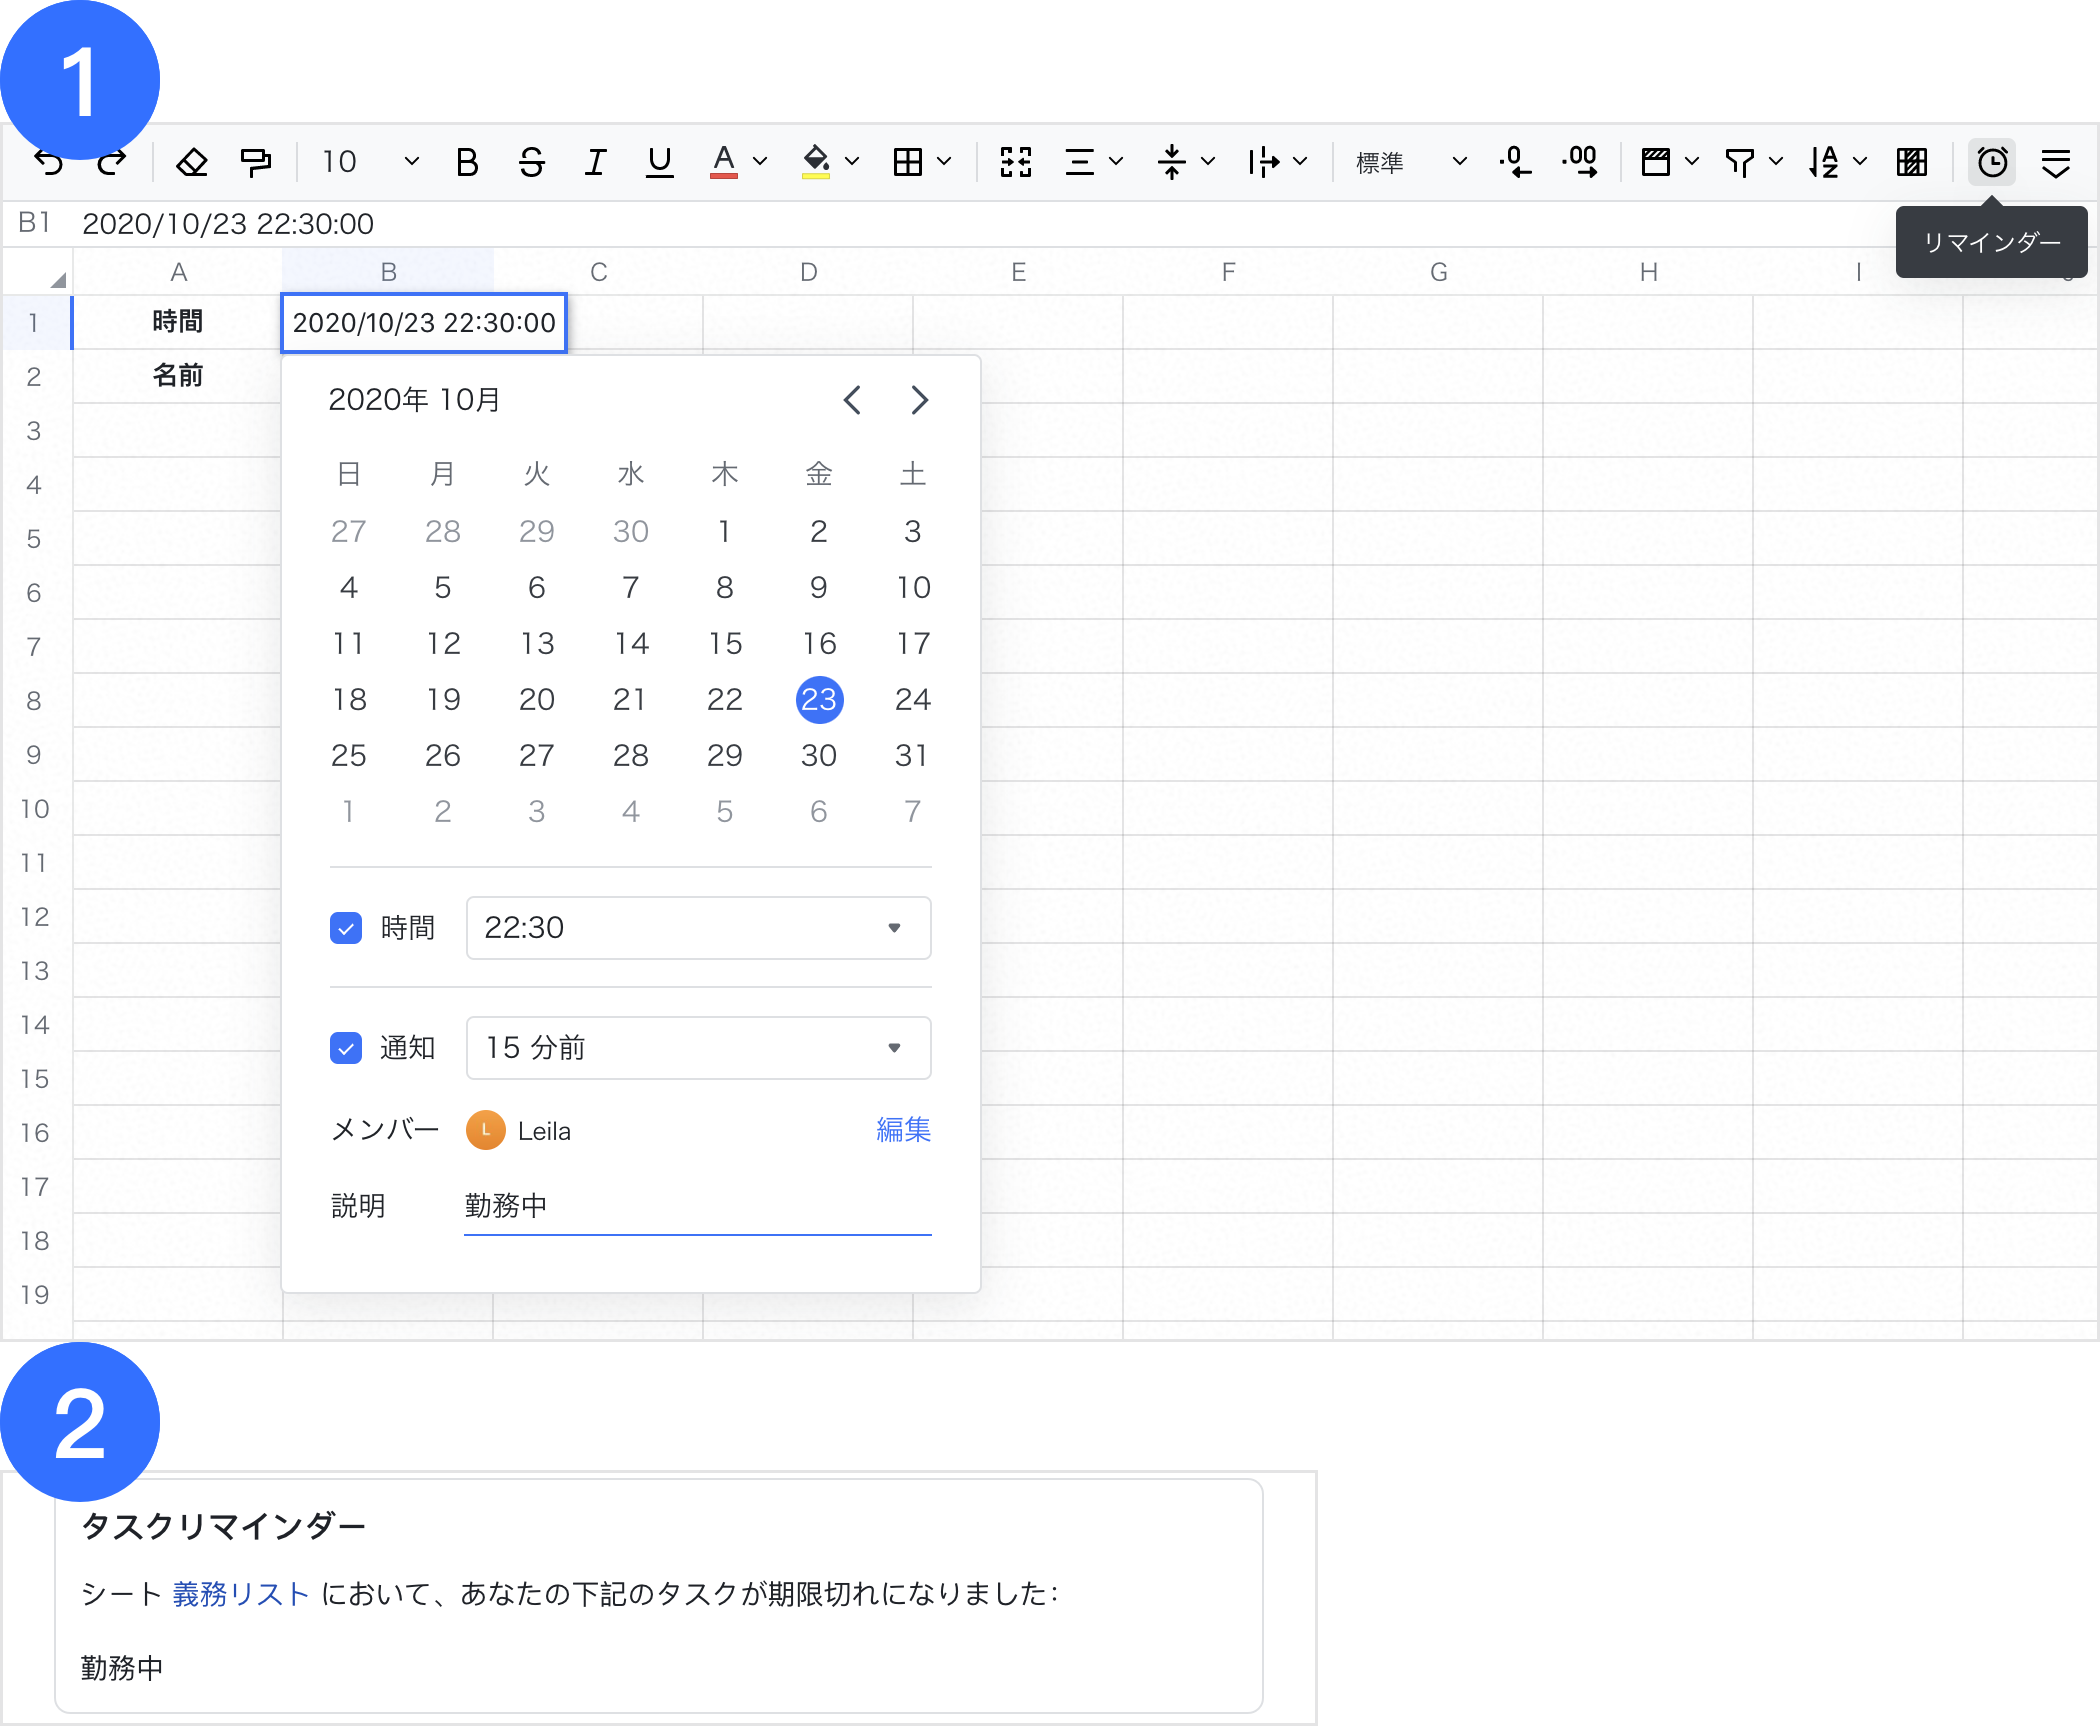Click the clear formatting eraser icon

(191, 162)
